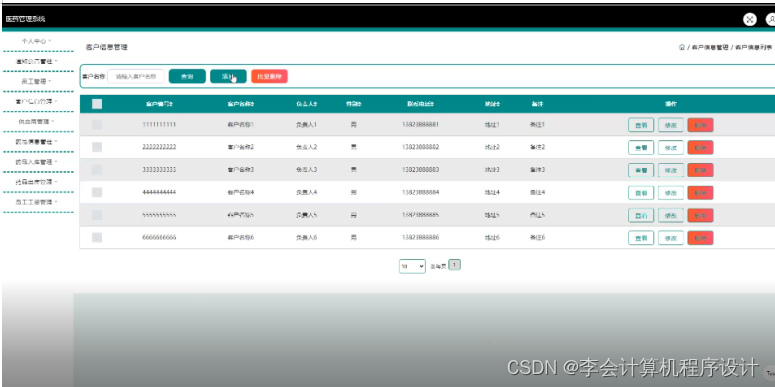Click 客户信息列表 in the breadcrumb
Image resolution: width=775 pixels, height=387 pixels.
[x=753, y=47]
